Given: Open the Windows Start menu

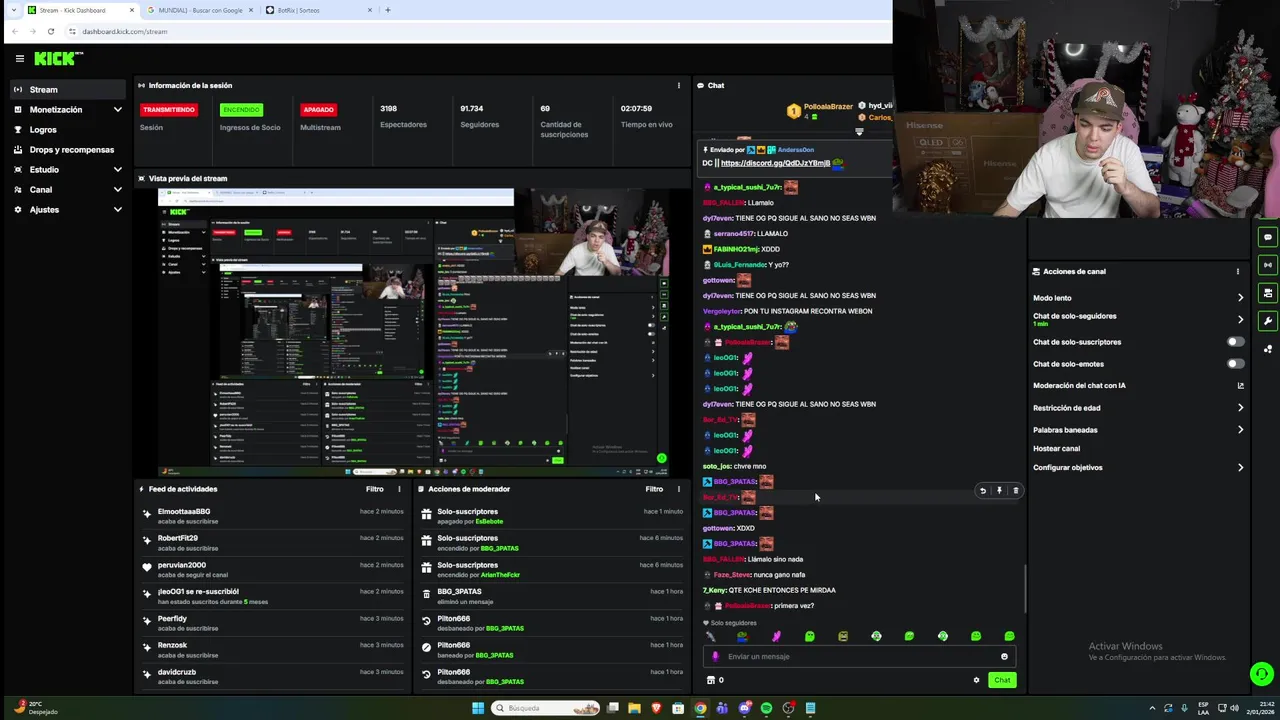Looking at the screenshot, I should [x=478, y=708].
